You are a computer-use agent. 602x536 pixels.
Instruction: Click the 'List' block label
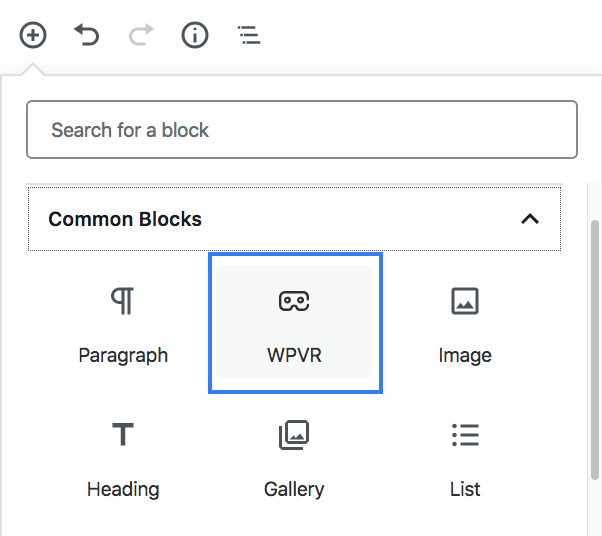pyautogui.click(x=465, y=489)
